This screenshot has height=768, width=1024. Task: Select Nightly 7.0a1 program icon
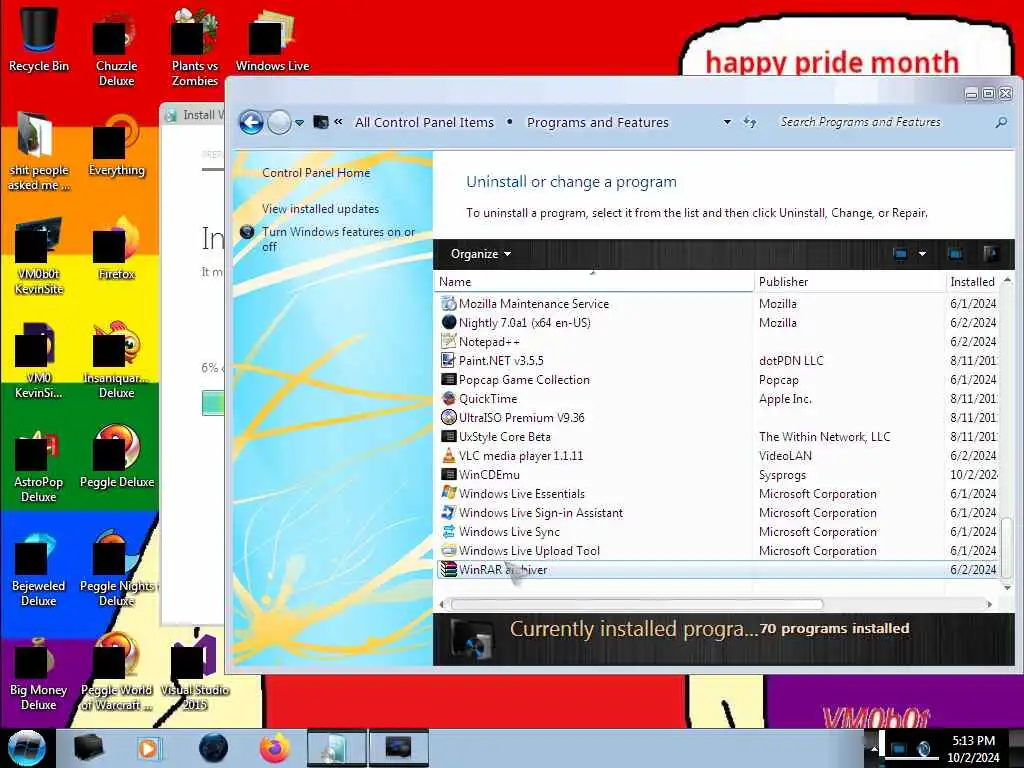tap(448, 322)
